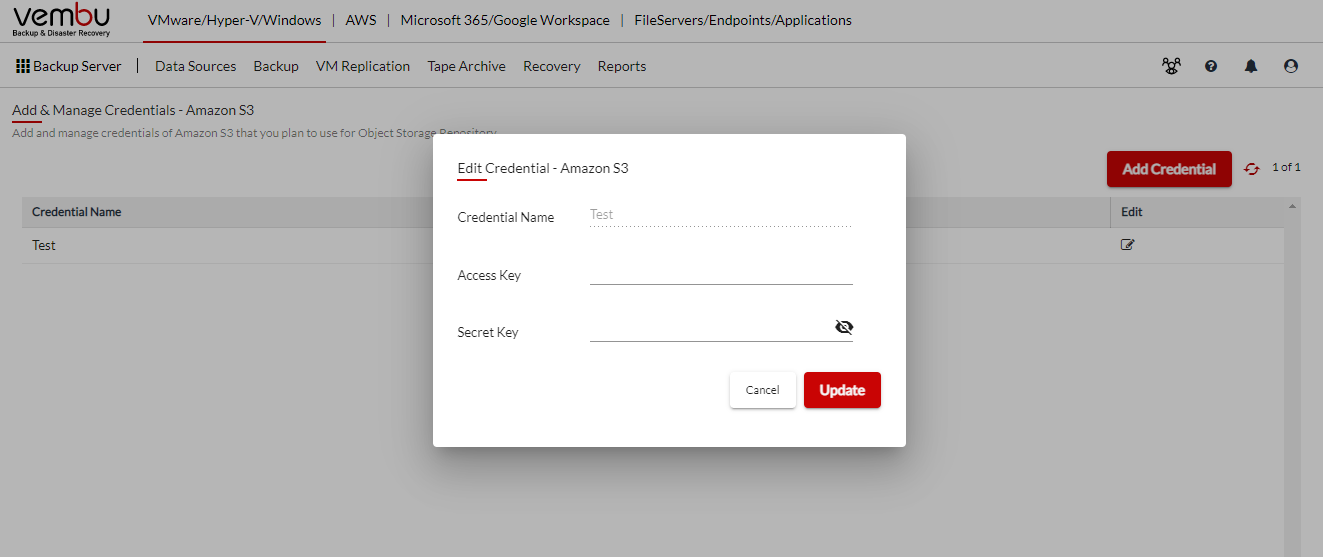
Task: Click the 'Credential Name' label in dialog
Action: click(x=506, y=217)
